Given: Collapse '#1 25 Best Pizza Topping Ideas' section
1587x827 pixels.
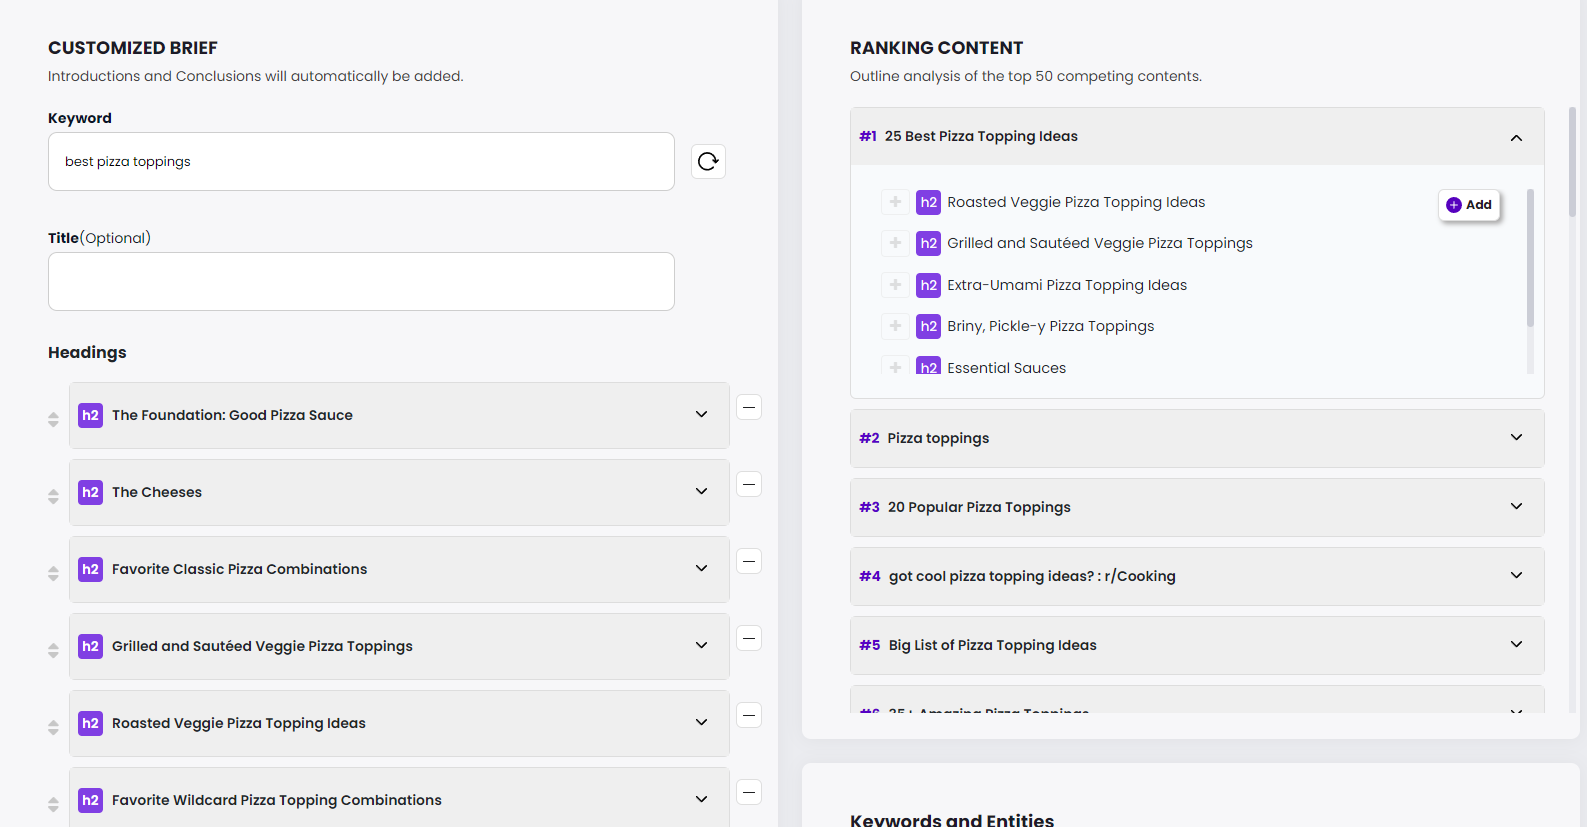Looking at the screenshot, I should [1516, 137].
